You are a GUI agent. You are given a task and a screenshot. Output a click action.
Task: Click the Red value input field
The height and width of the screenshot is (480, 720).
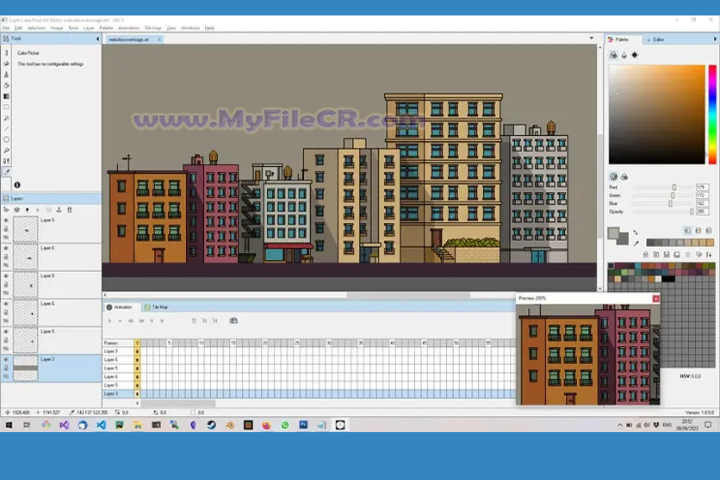[x=702, y=187]
